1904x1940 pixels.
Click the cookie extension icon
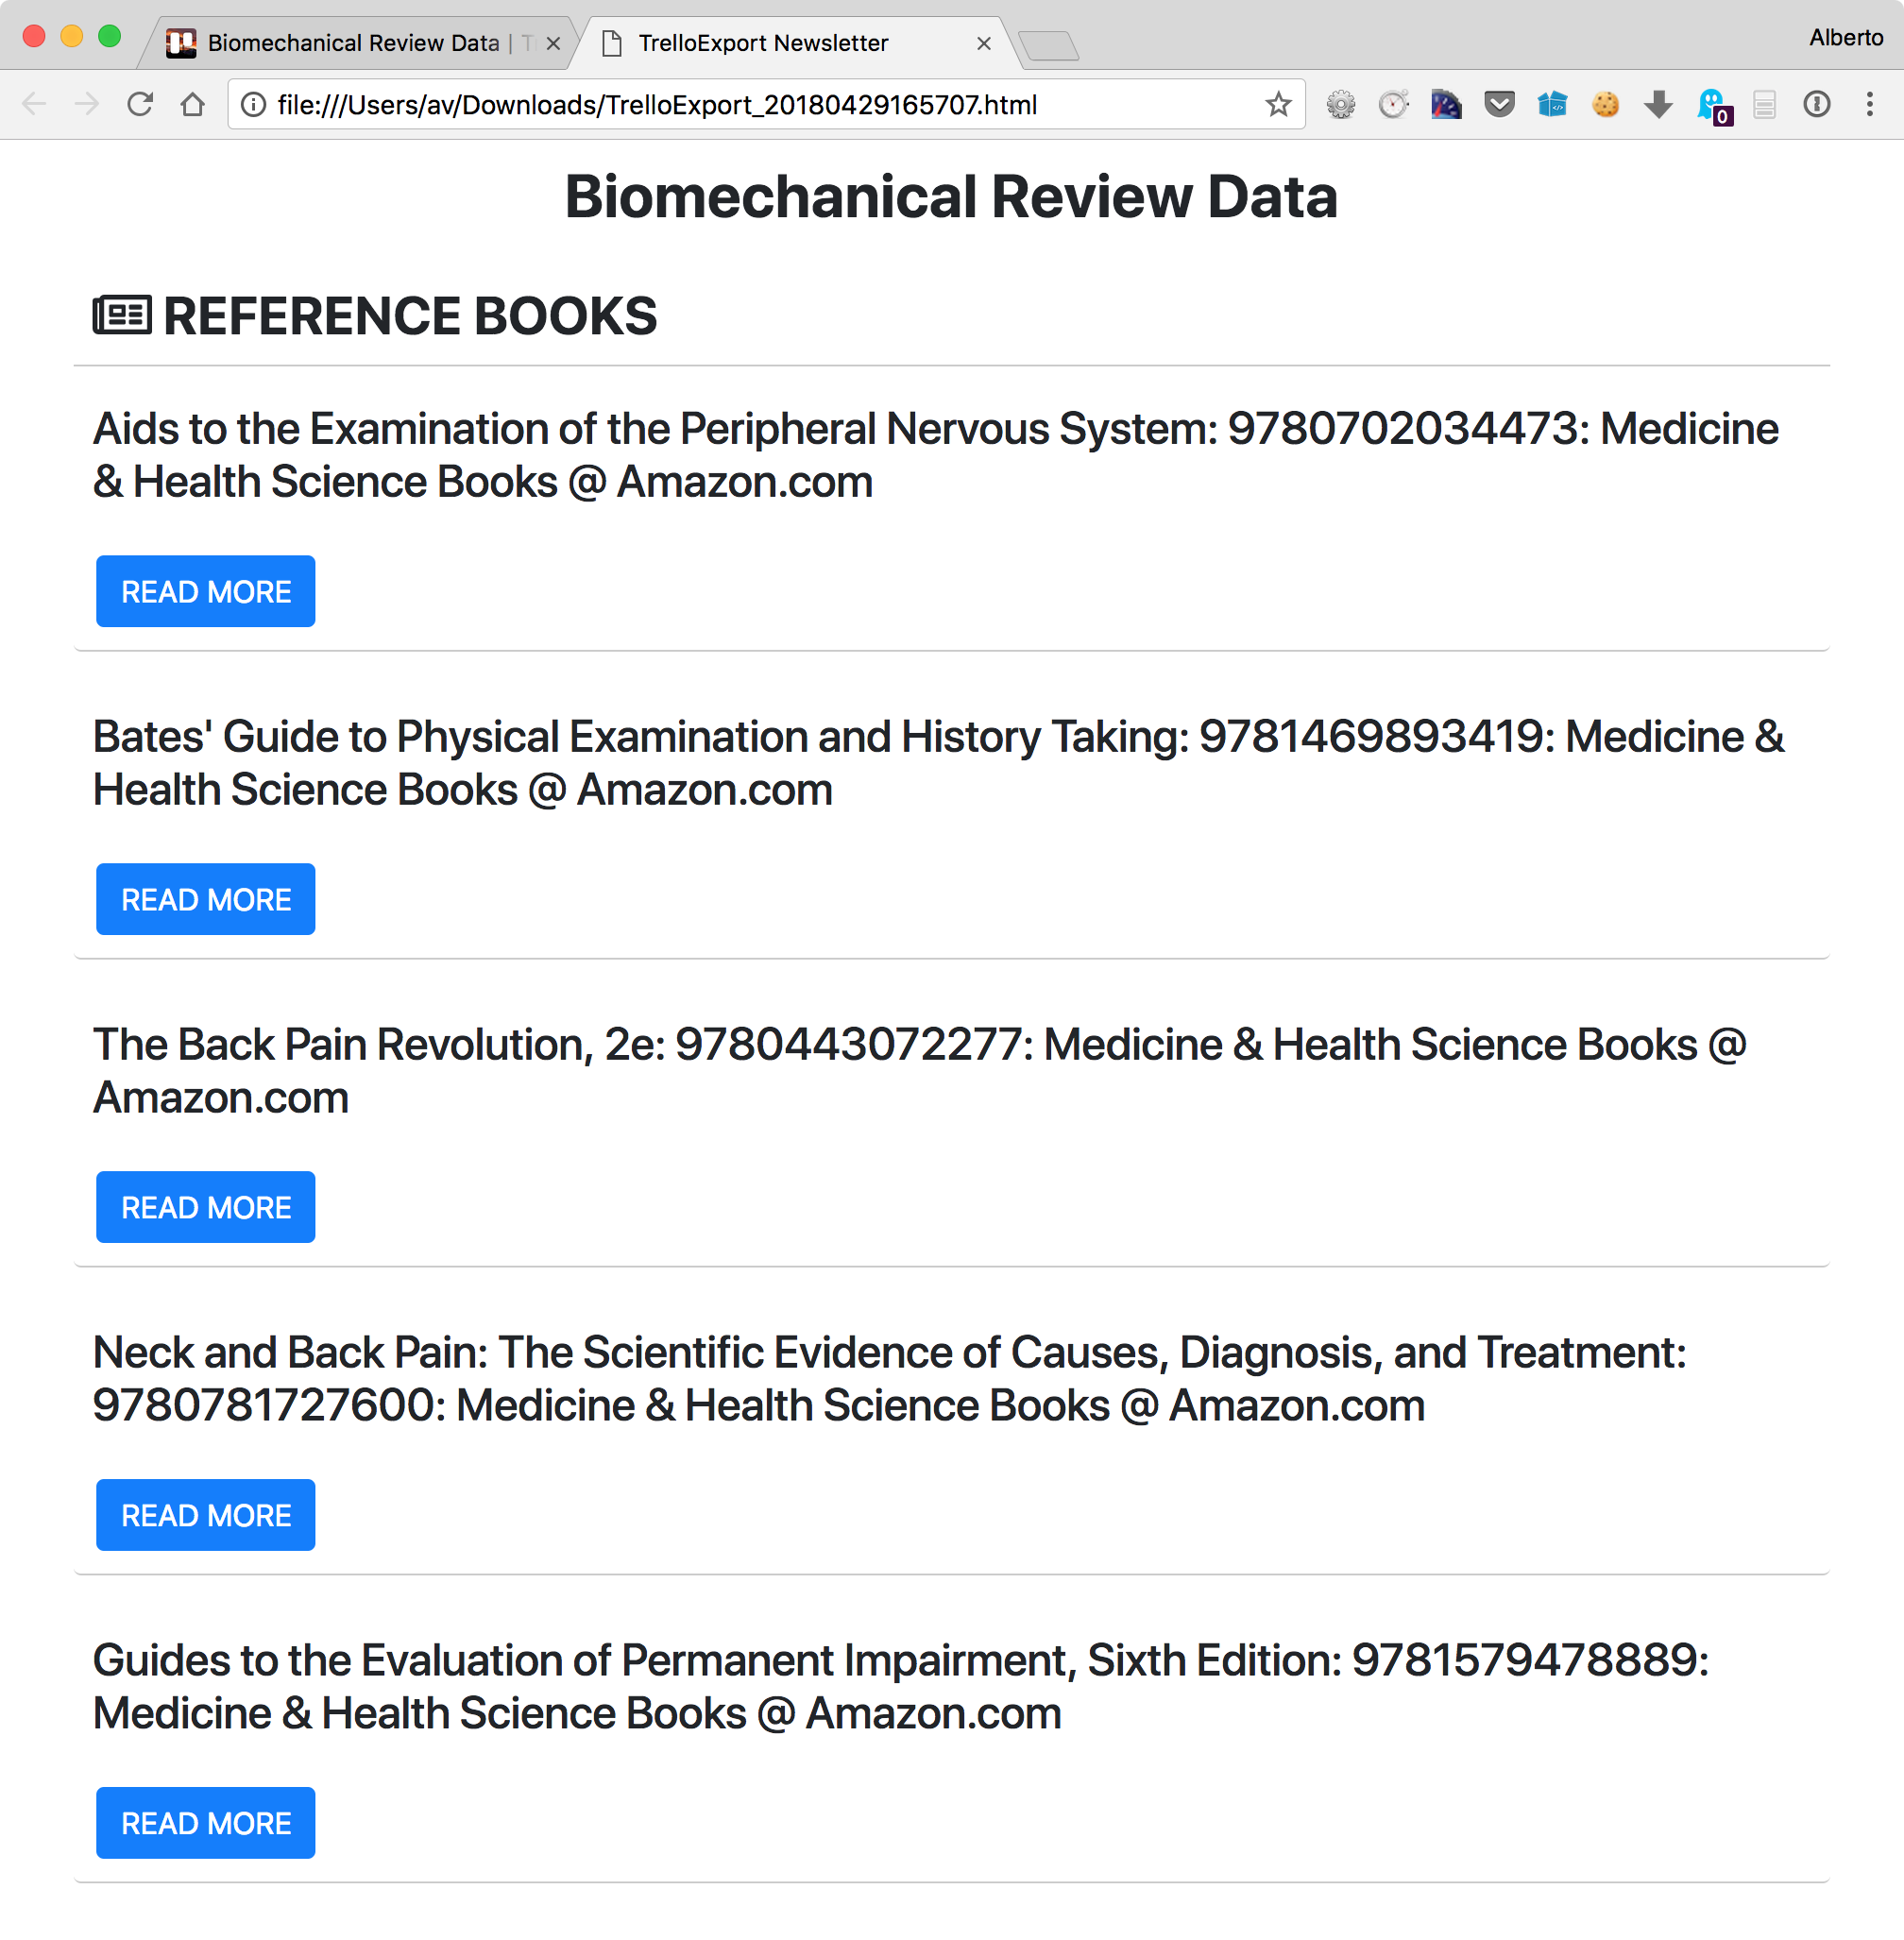click(1605, 104)
